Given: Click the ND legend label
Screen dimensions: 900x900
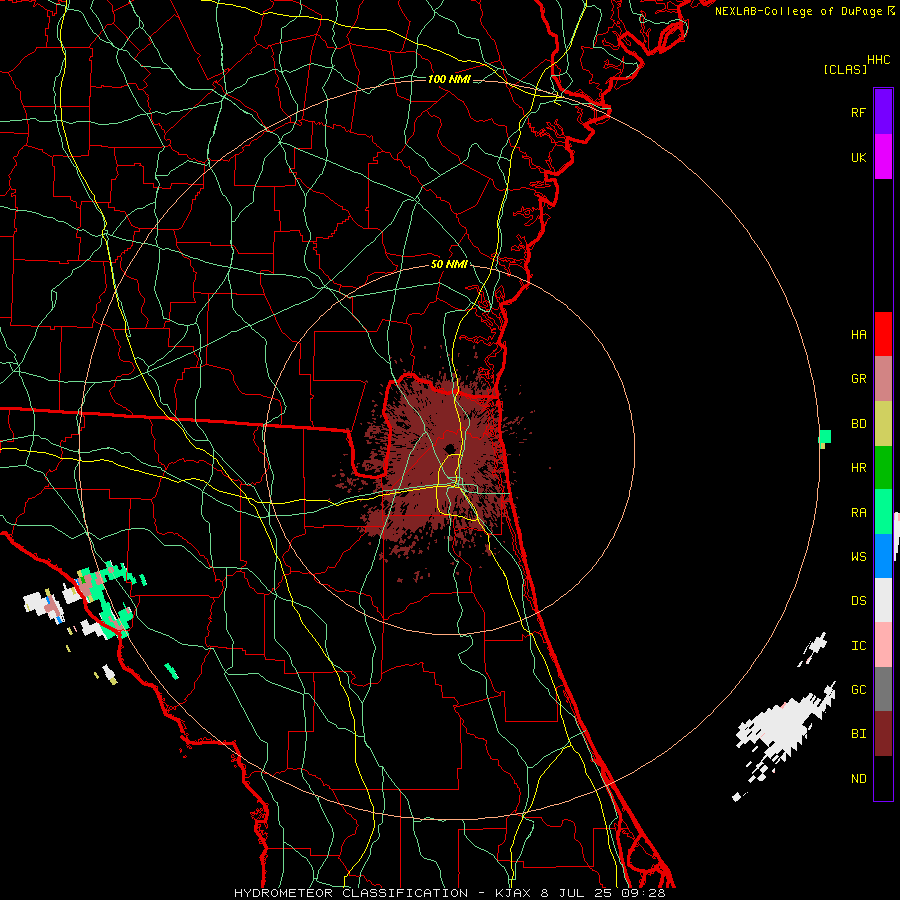Looking at the screenshot, I should [x=858, y=778].
